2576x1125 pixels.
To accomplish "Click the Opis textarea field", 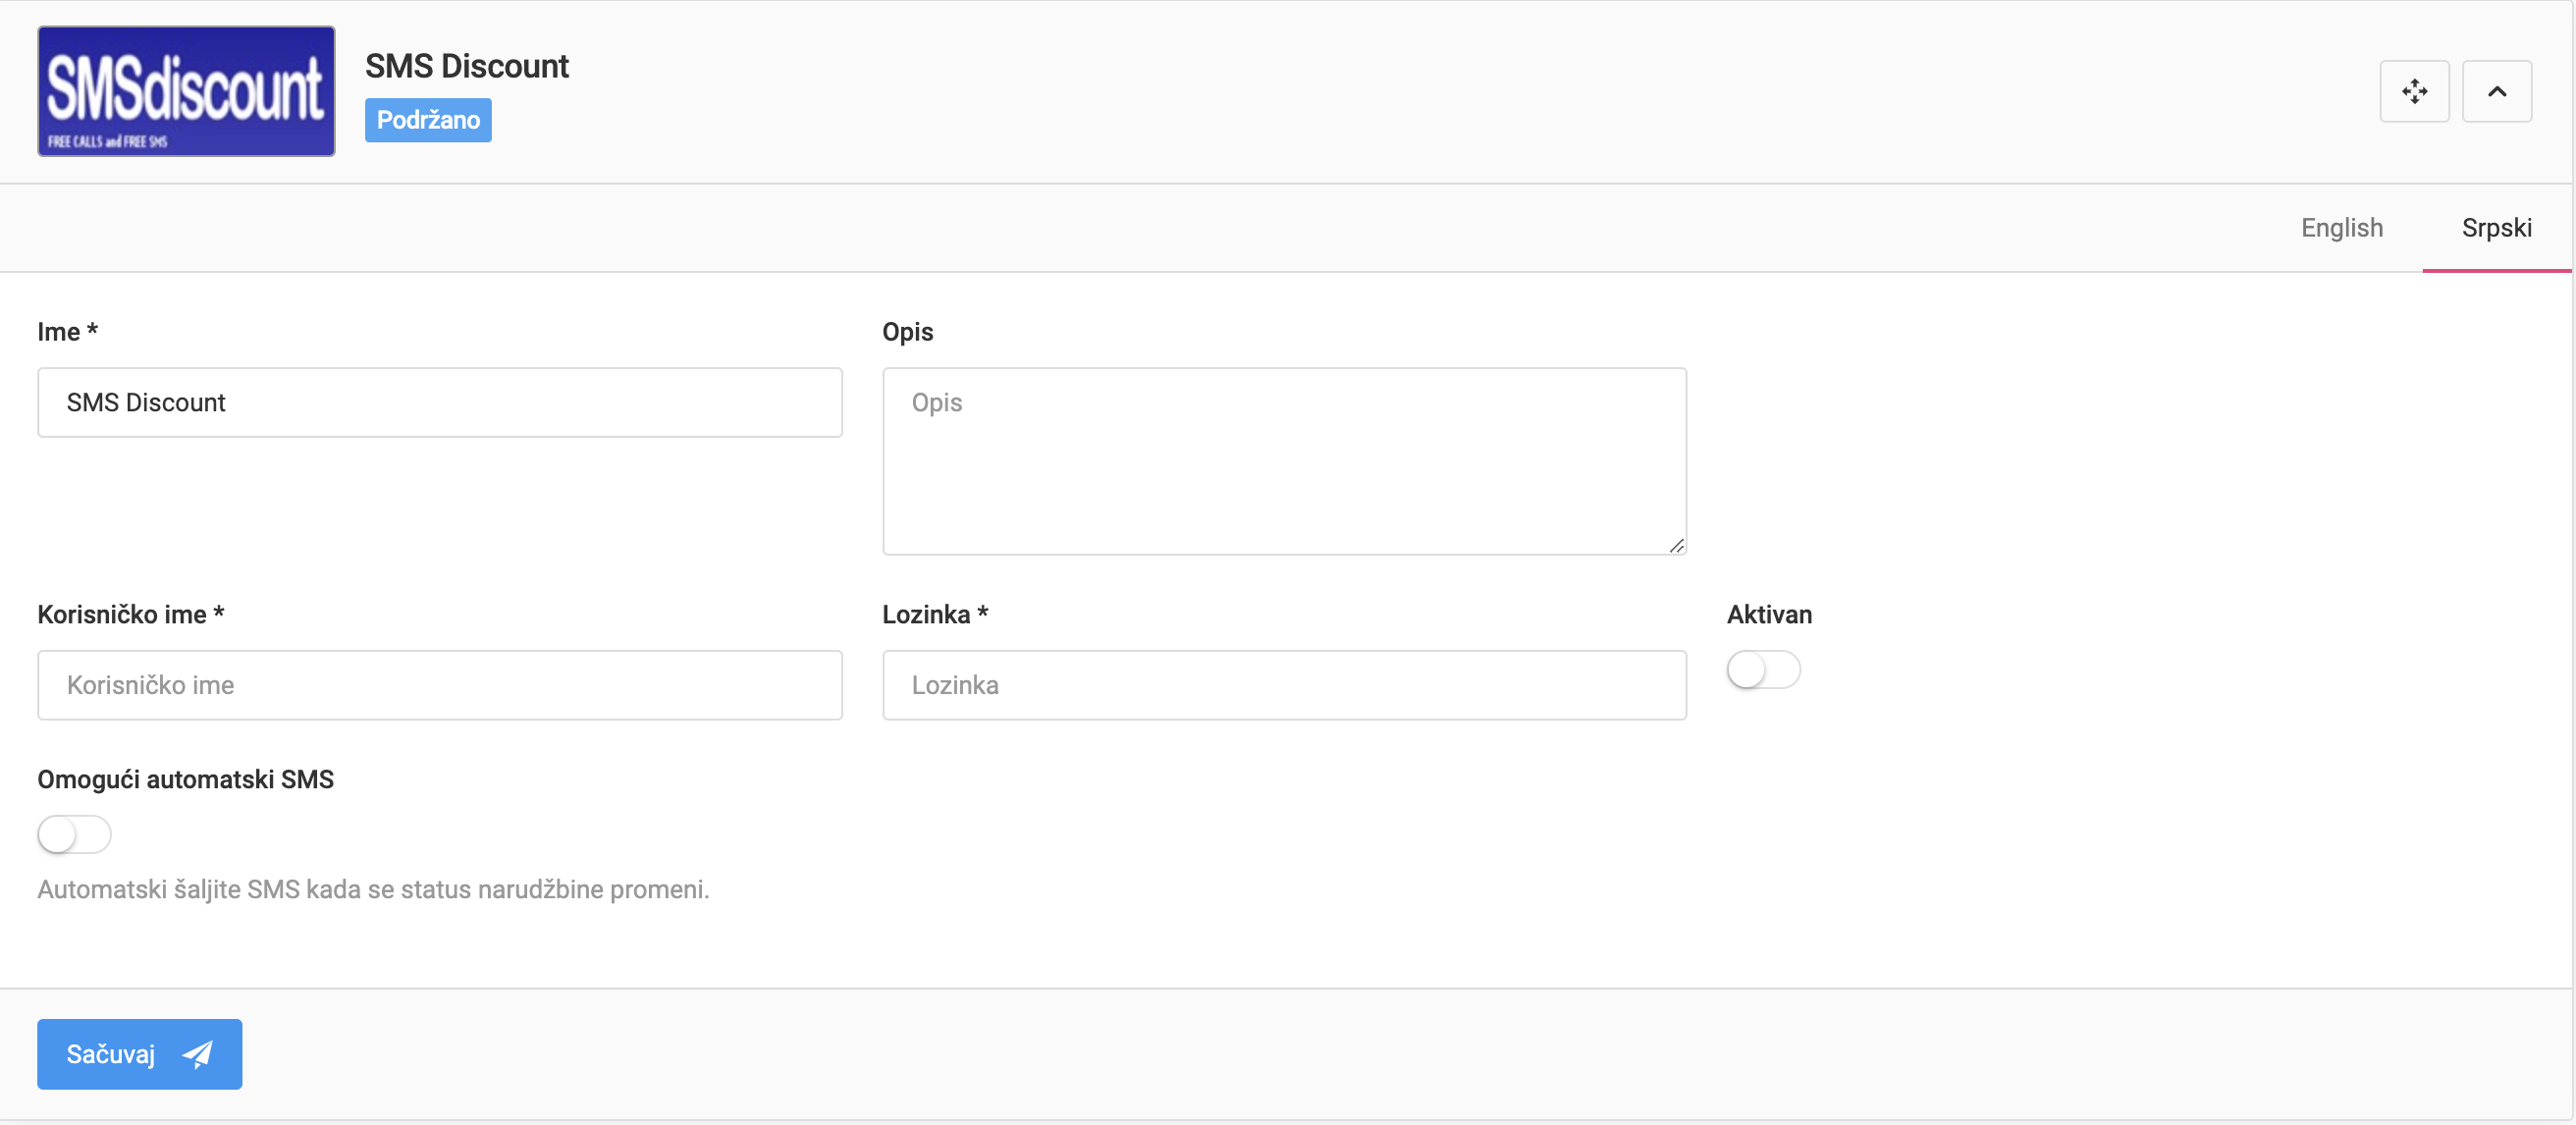I will pos(1285,459).
